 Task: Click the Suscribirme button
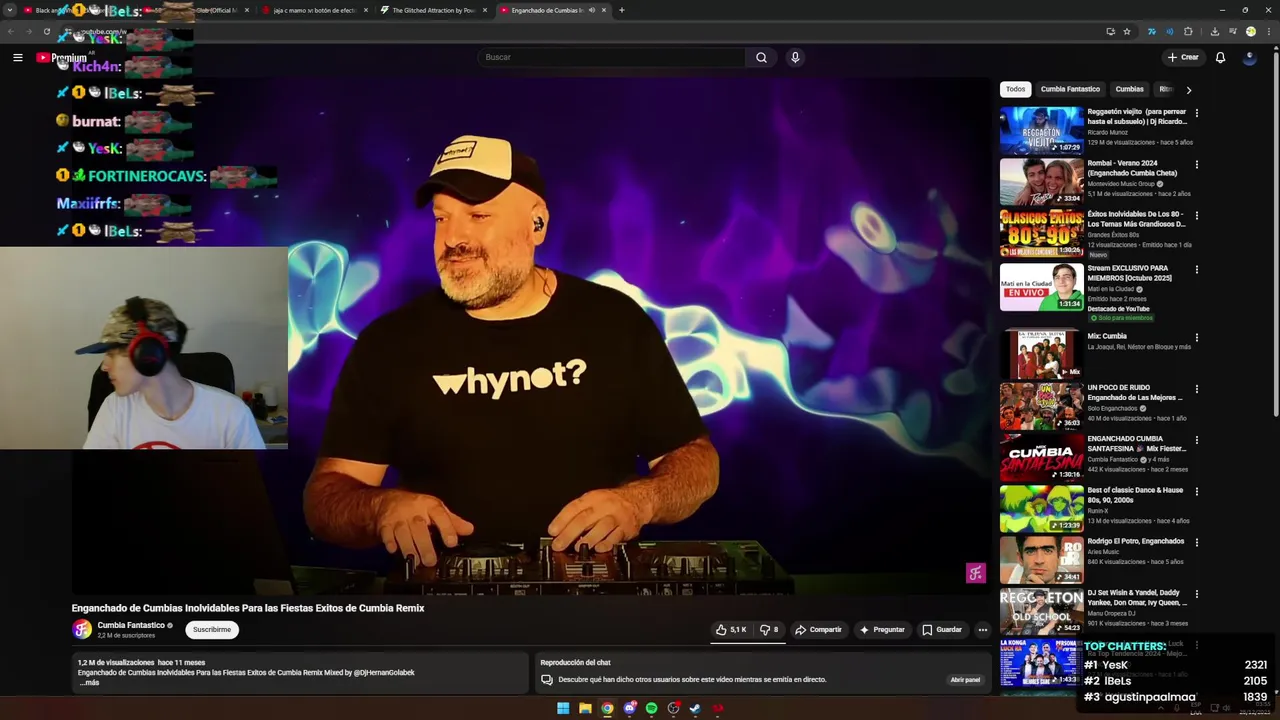click(x=211, y=630)
